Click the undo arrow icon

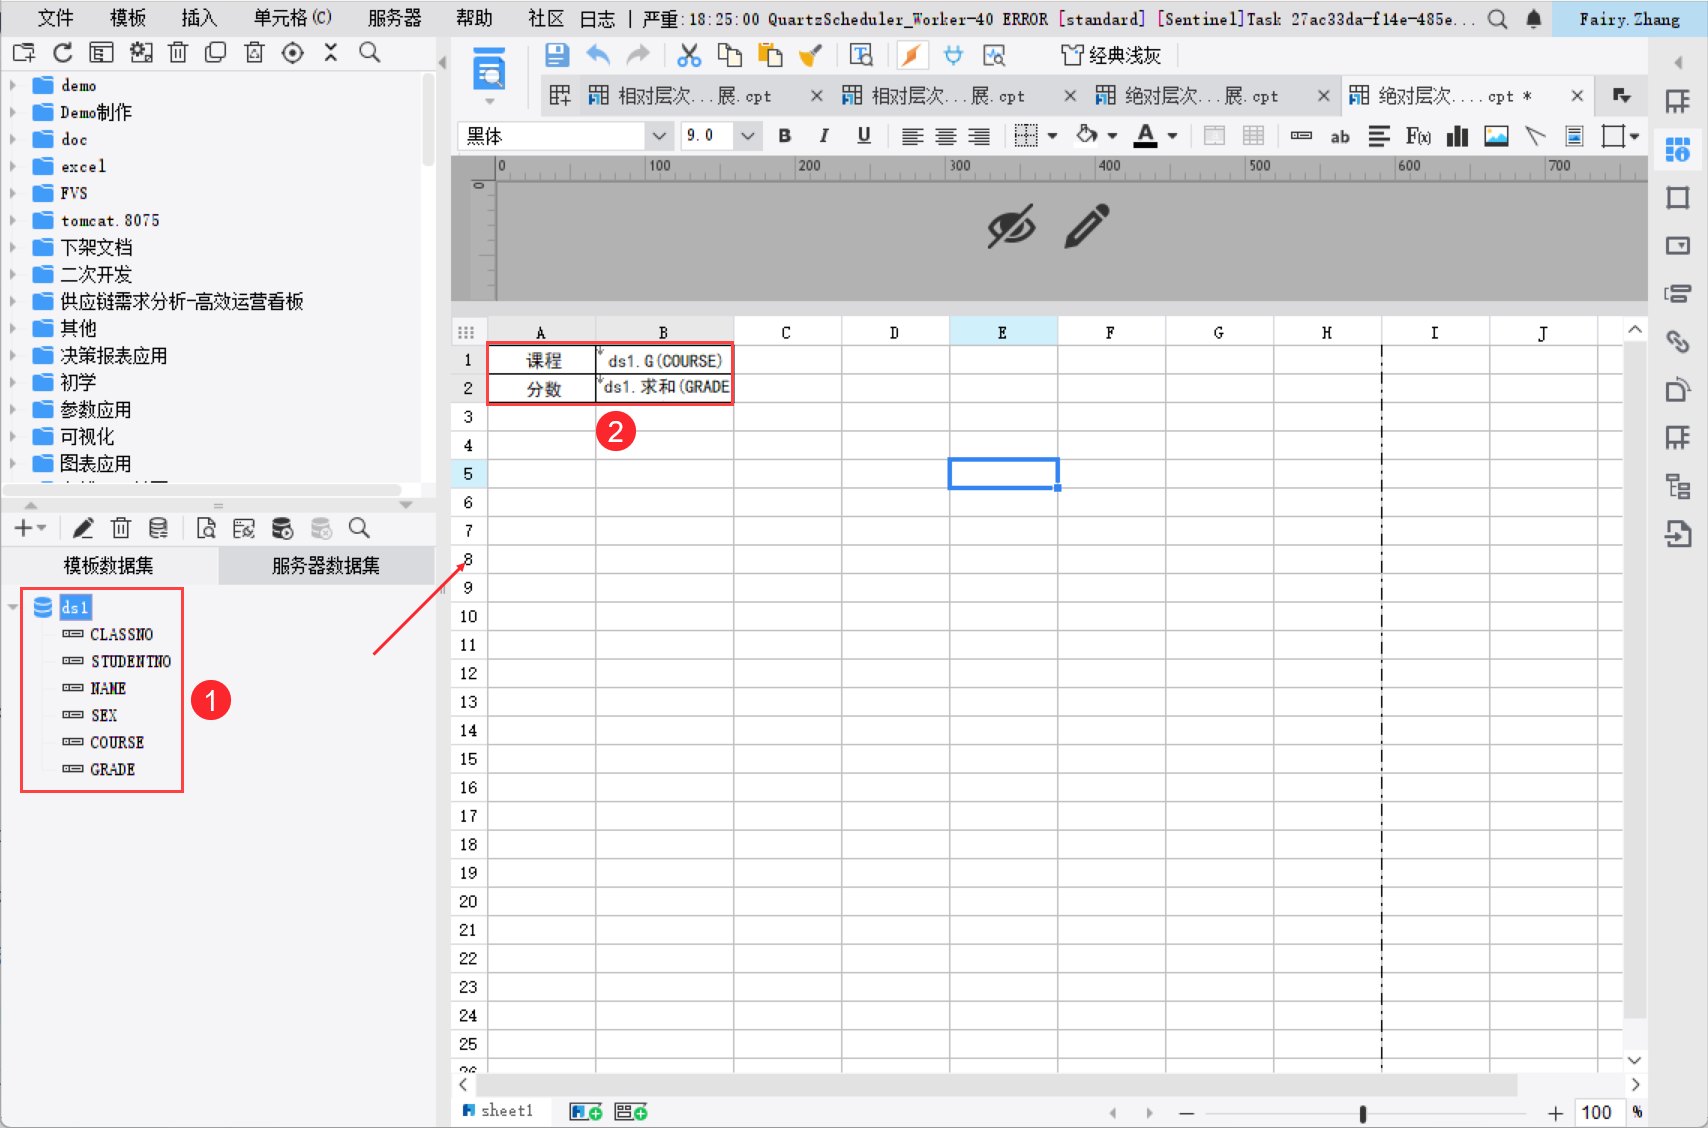coord(598,55)
